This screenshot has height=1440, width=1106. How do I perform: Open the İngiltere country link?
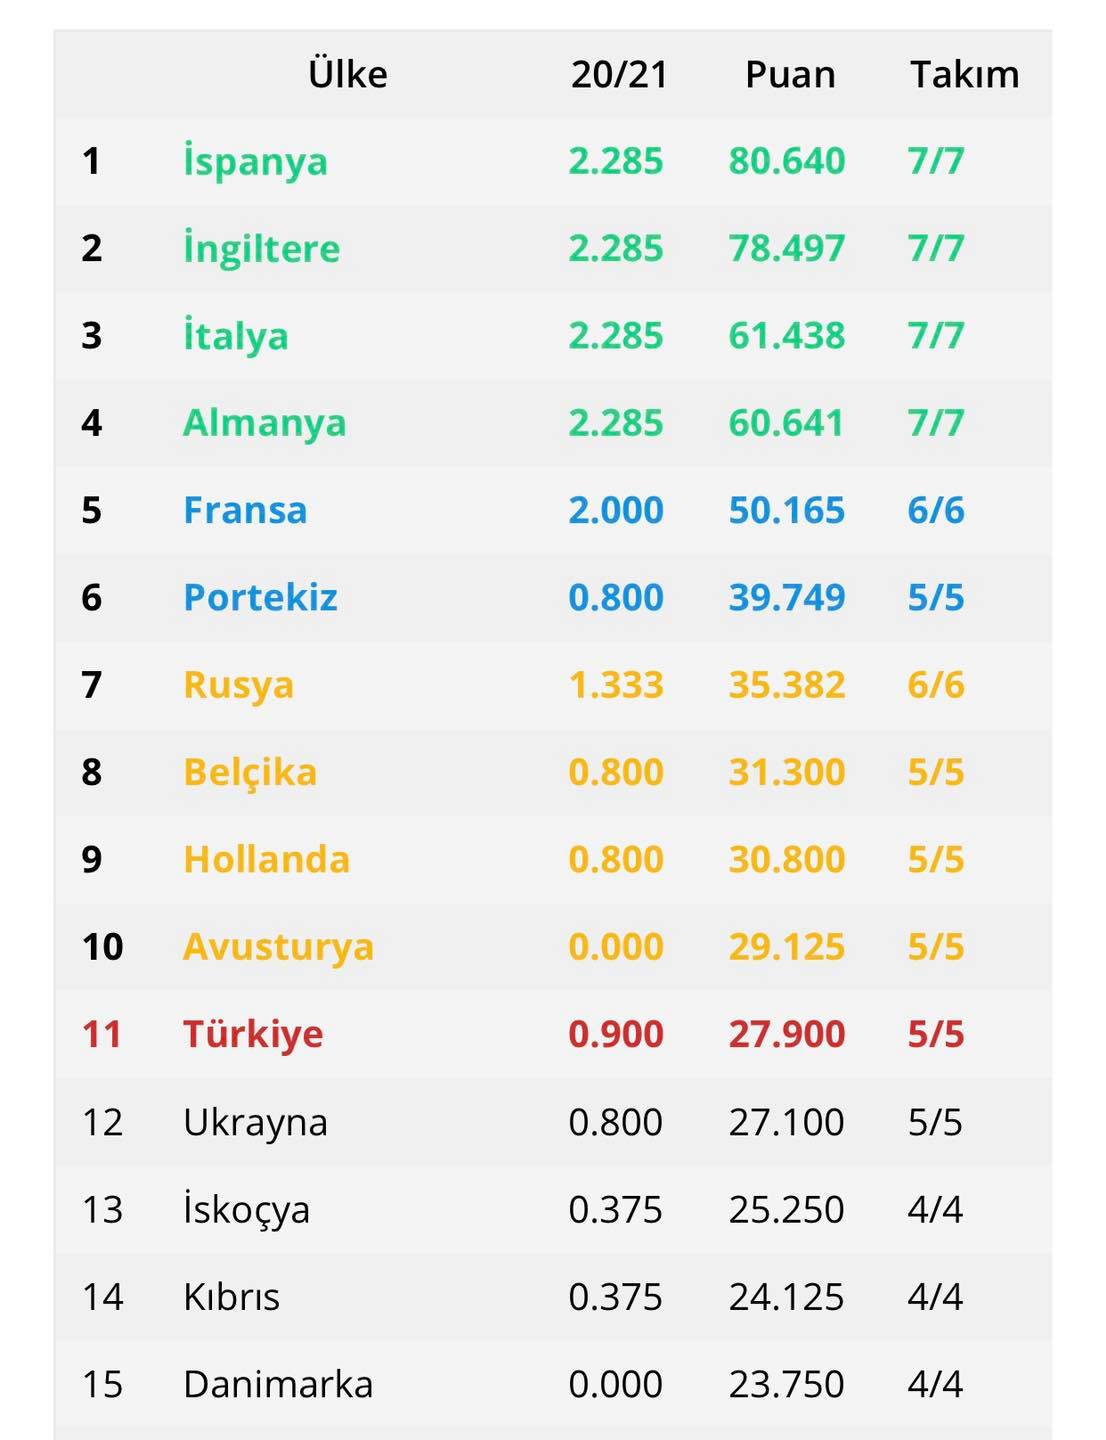click(x=261, y=249)
